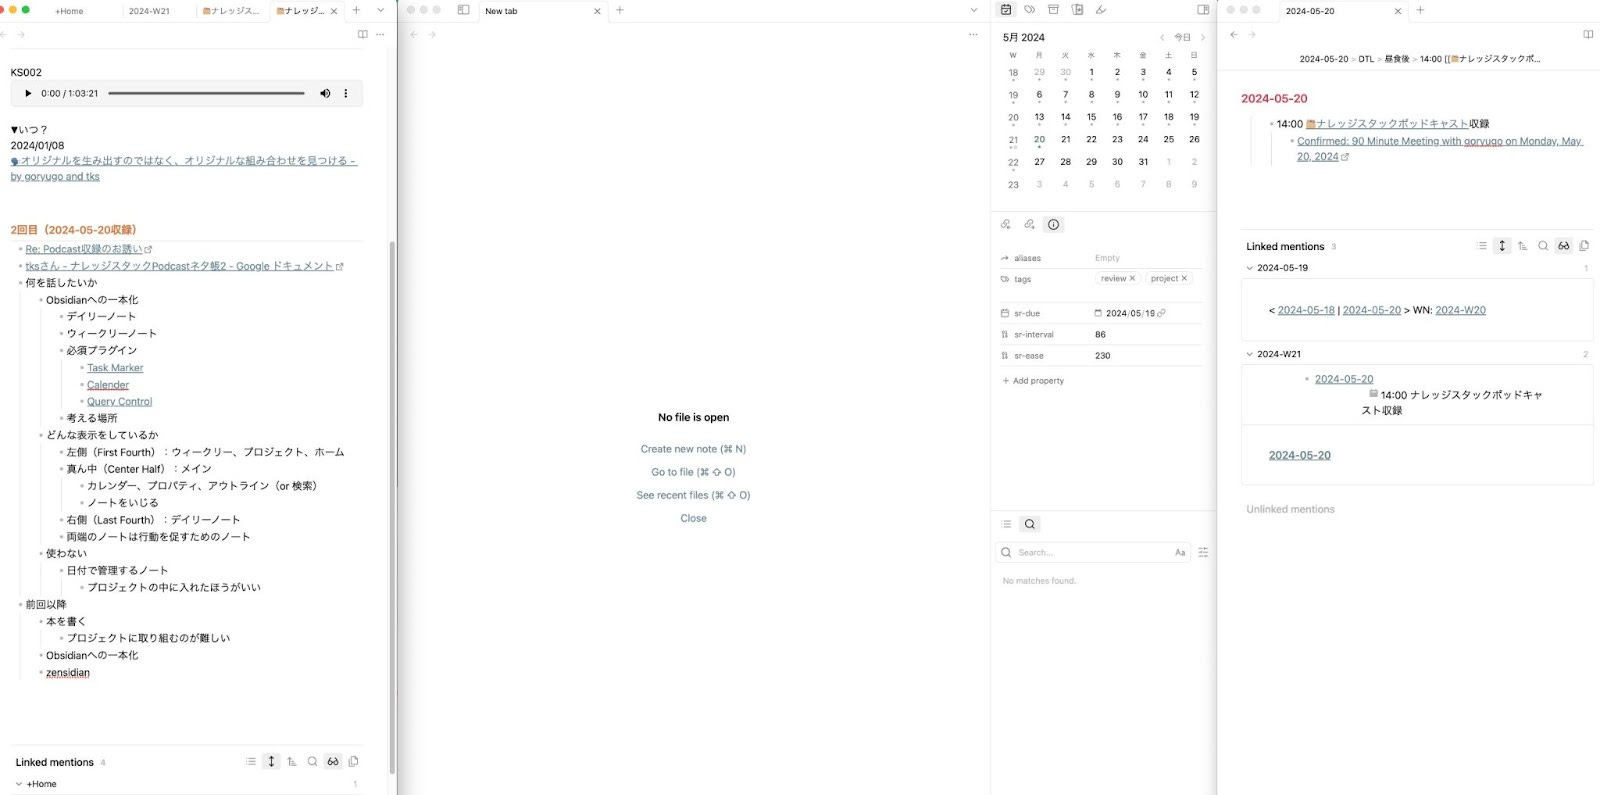
Task: Focus the sidebar Search field
Action: click(1093, 552)
